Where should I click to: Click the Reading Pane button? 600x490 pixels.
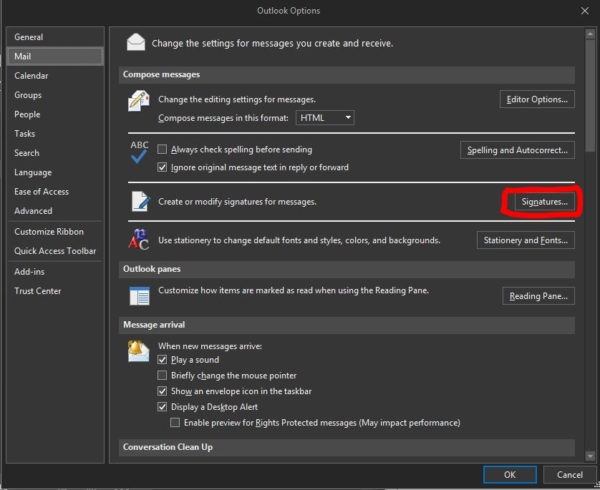click(538, 296)
